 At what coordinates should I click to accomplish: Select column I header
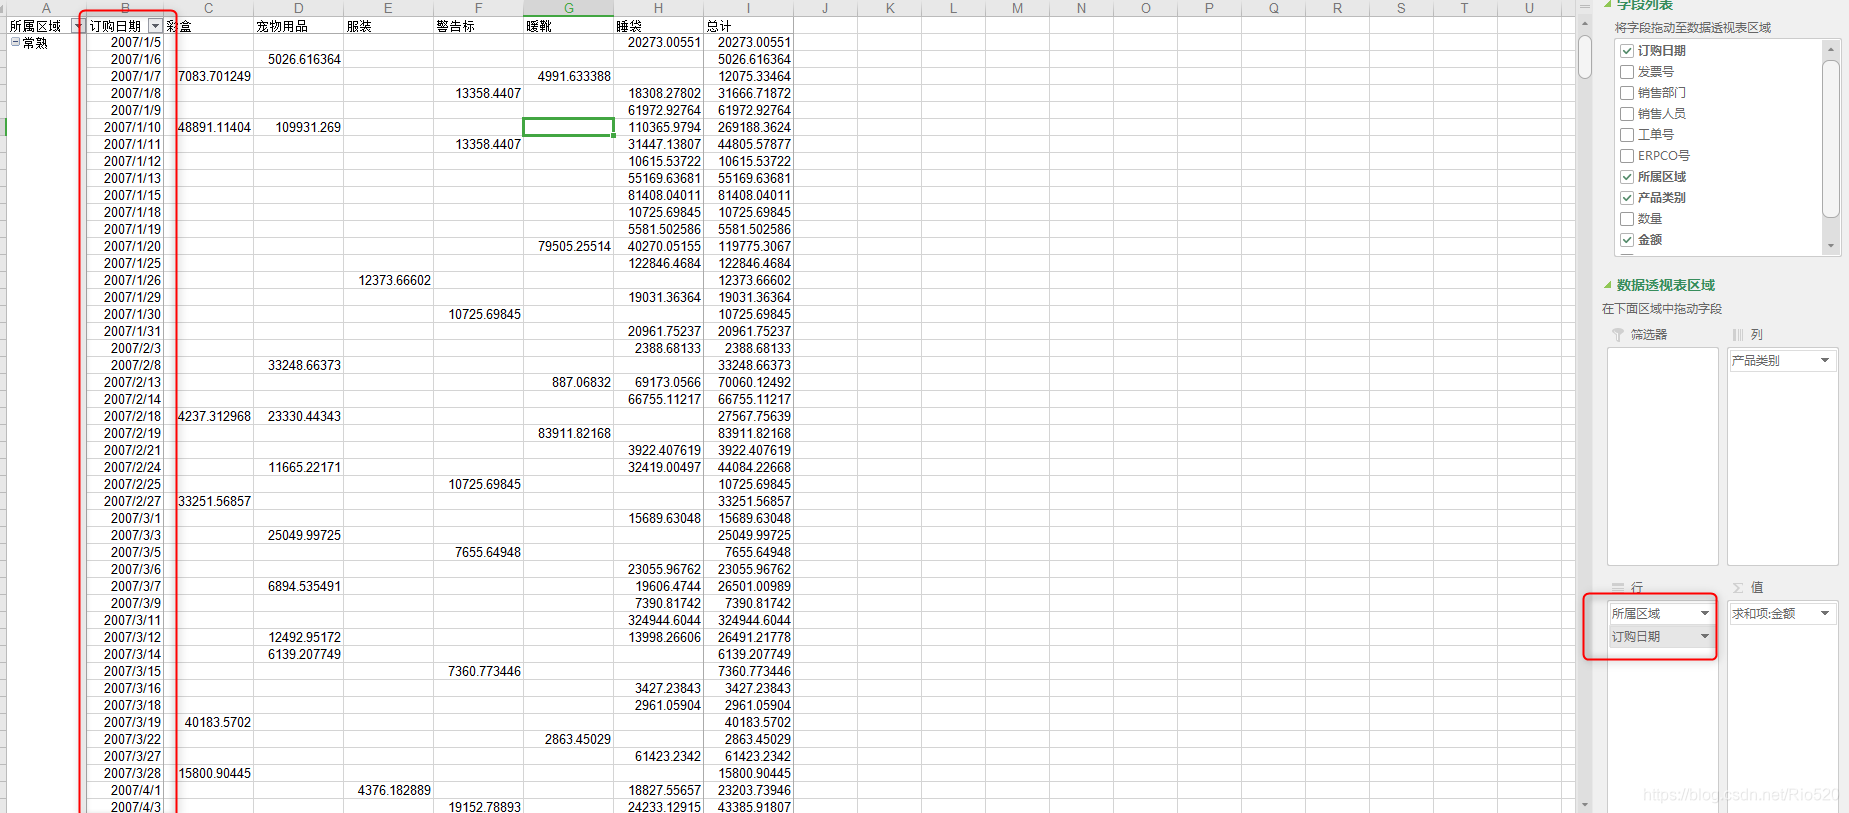(748, 8)
